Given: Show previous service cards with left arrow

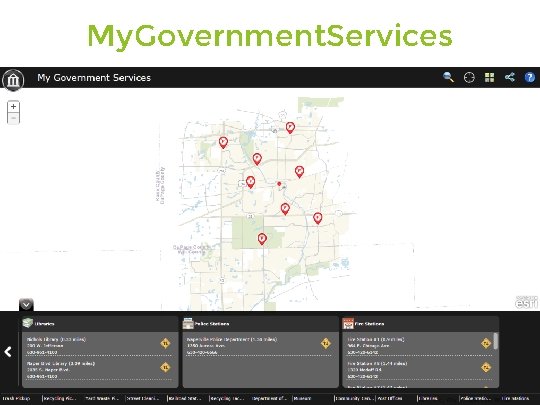Looking at the screenshot, I should coord(8,352).
